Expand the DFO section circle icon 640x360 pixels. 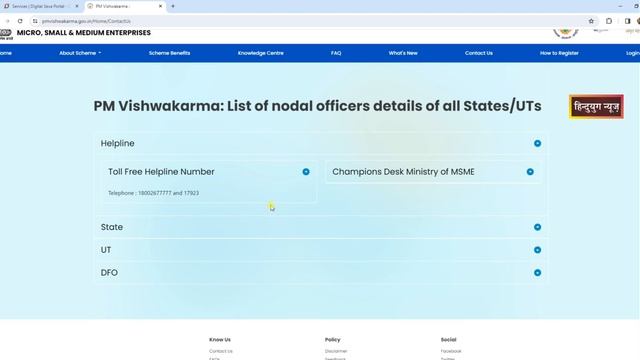537,273
